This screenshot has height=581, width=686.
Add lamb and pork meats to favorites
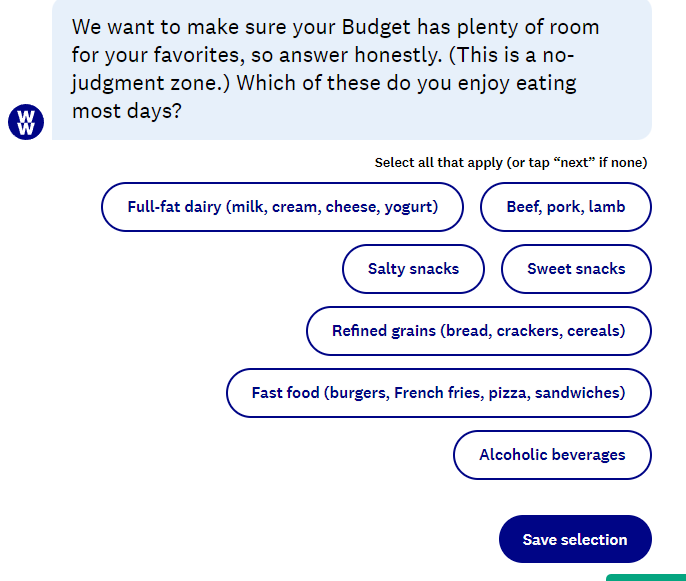(x=566, y=207)
